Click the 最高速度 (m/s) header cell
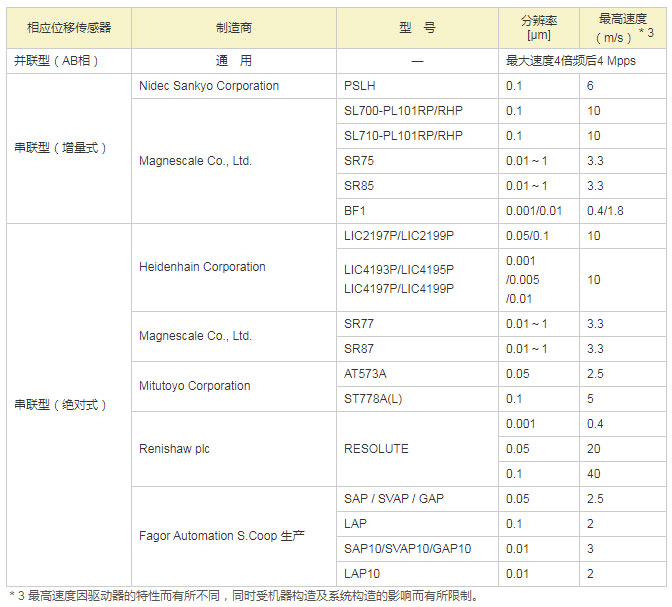 (x=625, y=28)
